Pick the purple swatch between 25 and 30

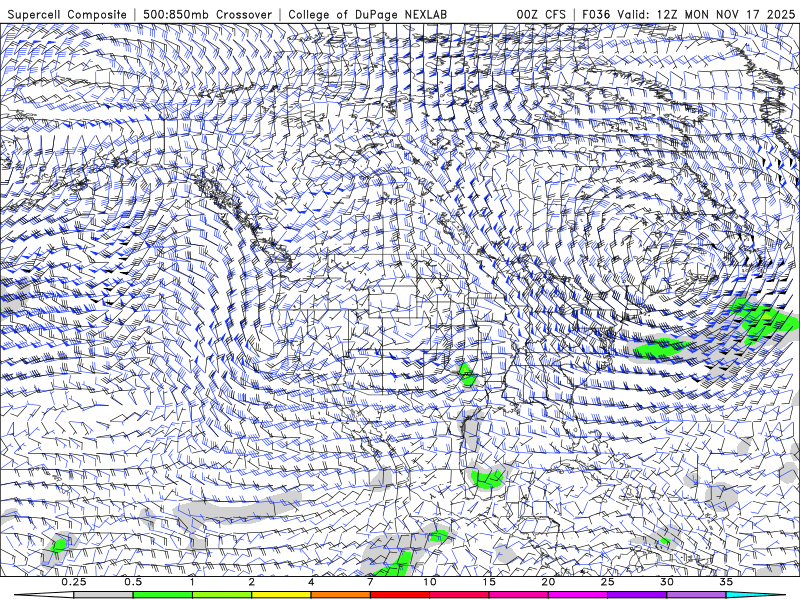637,595
